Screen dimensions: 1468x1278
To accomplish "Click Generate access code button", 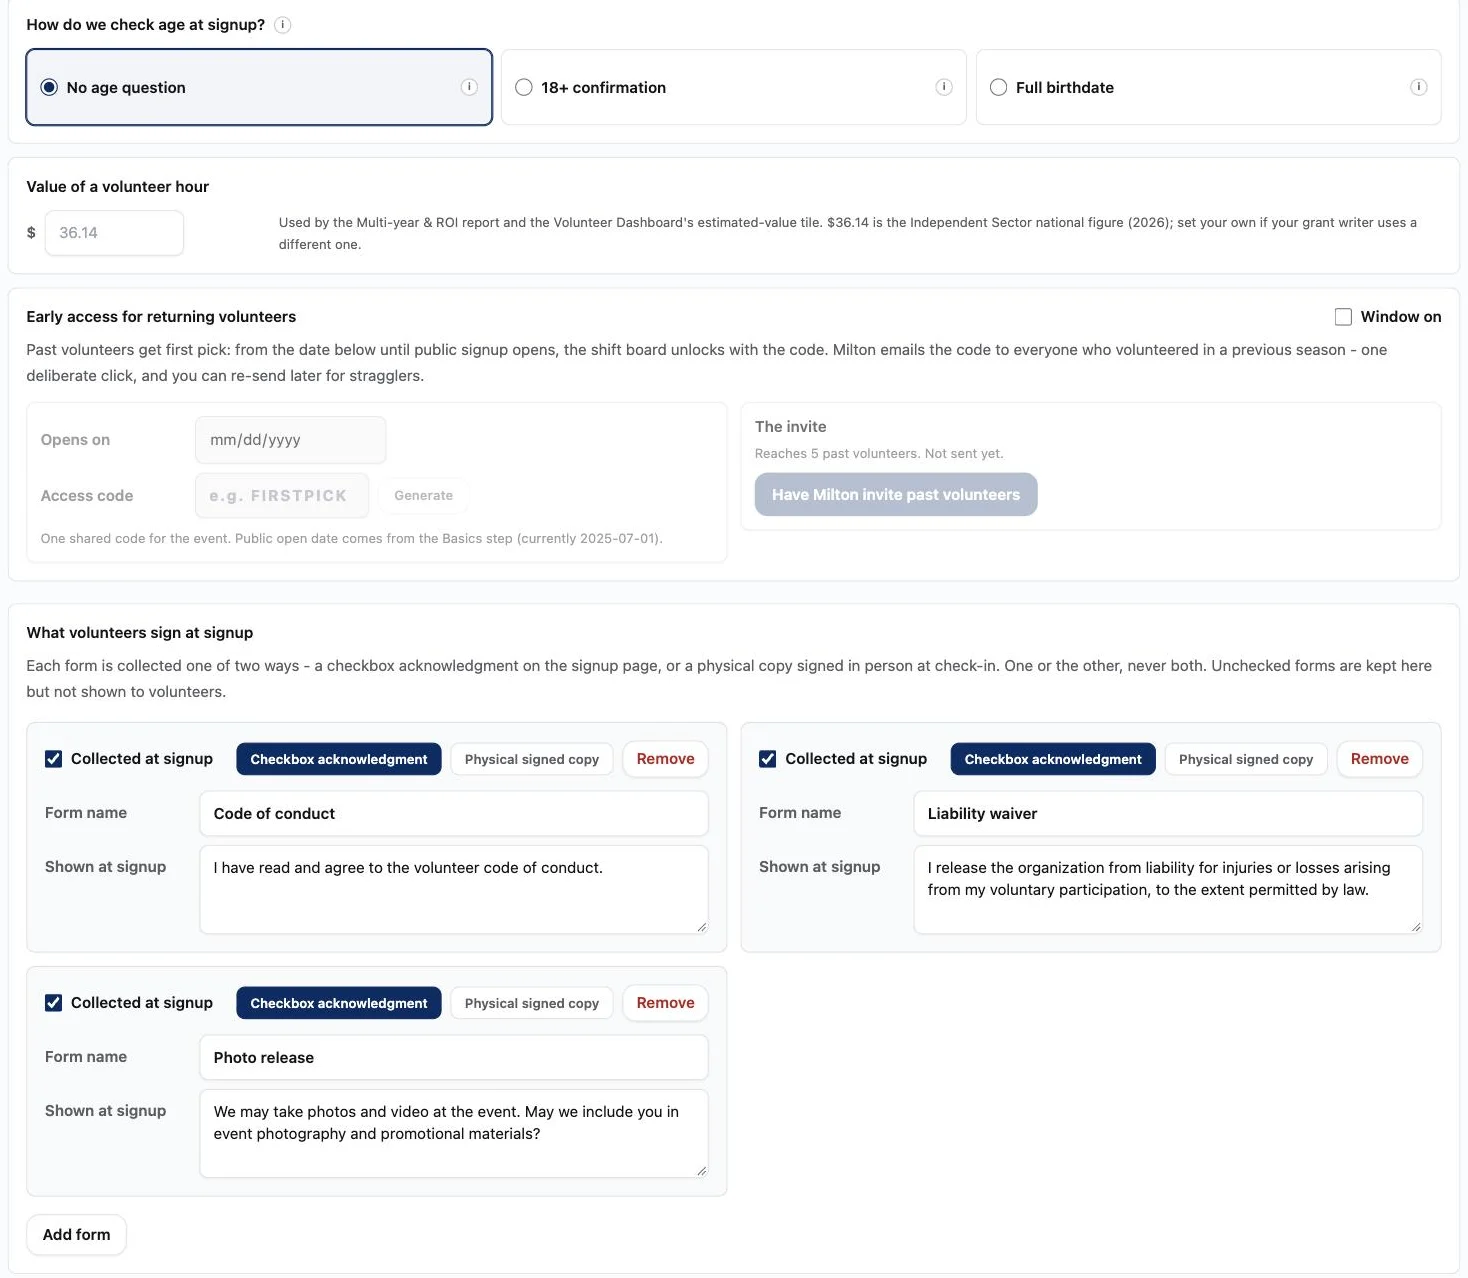I will 423,496.
